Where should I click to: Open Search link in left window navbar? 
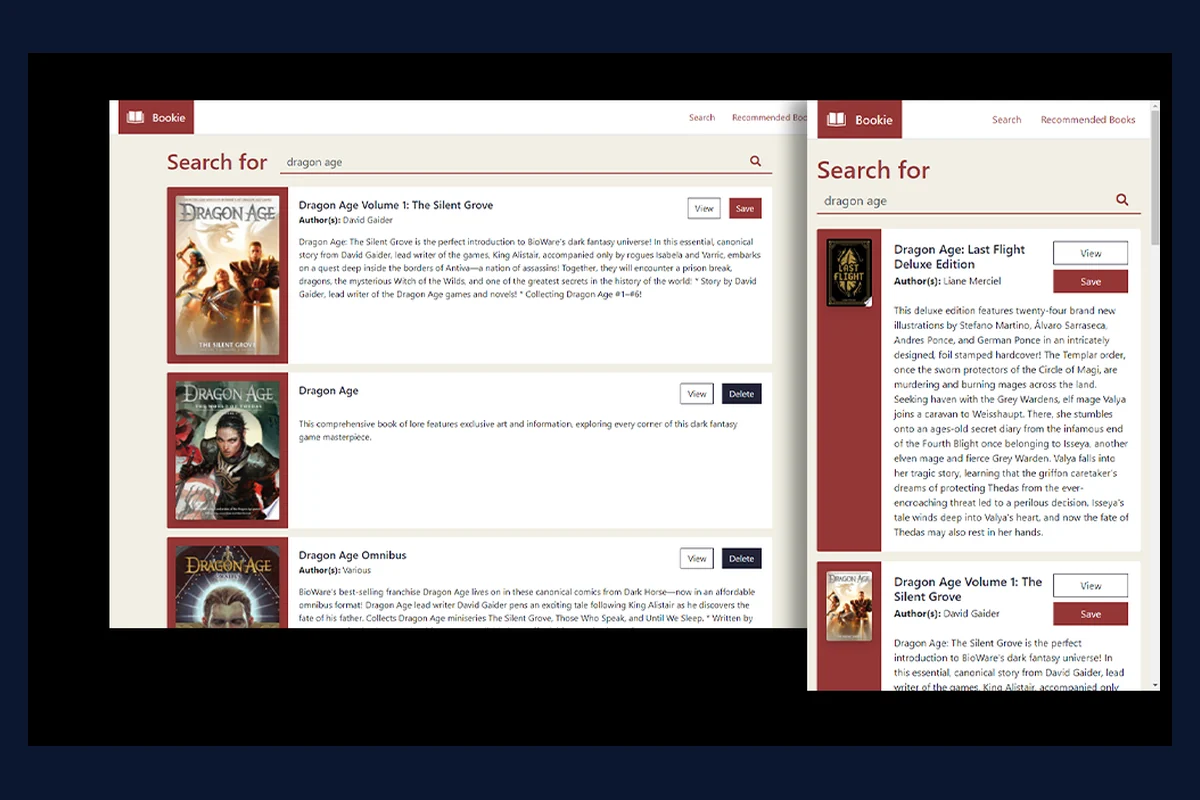pos(702,117)
